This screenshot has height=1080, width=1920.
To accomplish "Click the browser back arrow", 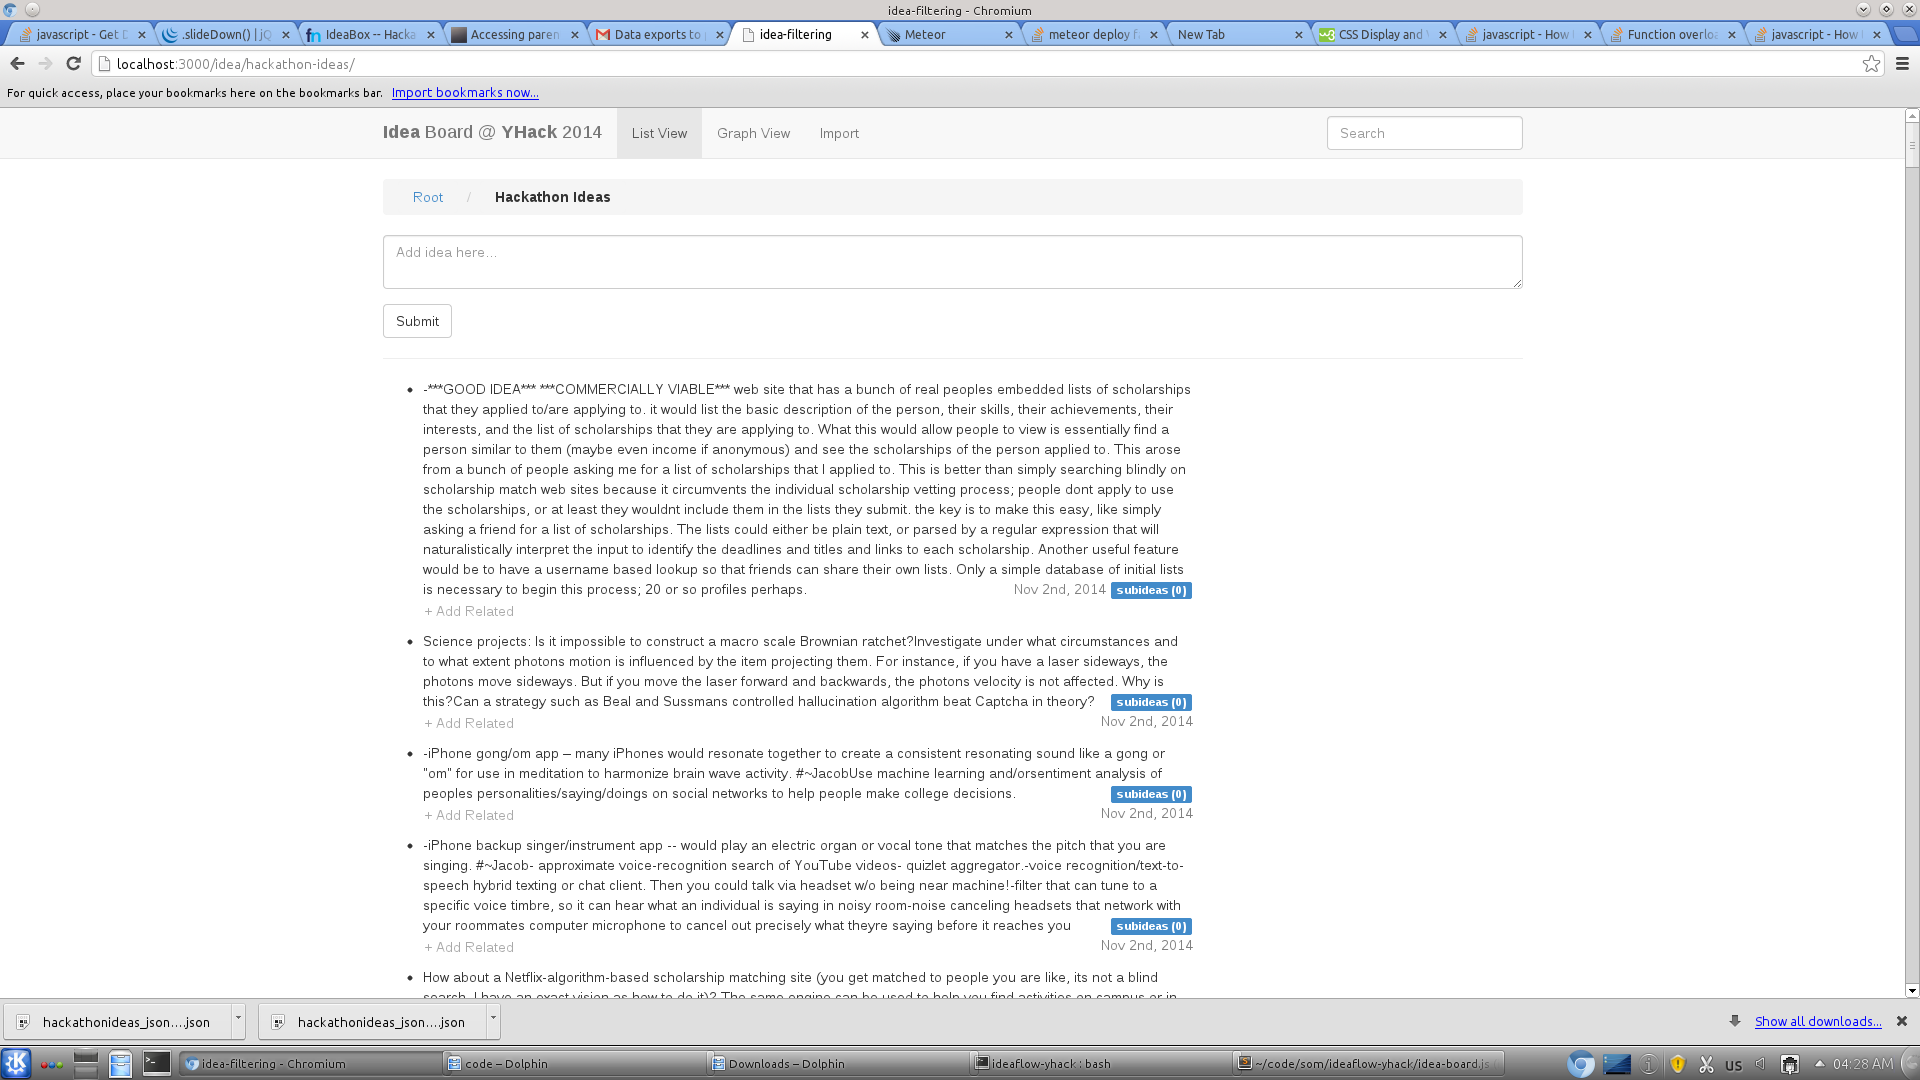I will (x=17, y=63).
